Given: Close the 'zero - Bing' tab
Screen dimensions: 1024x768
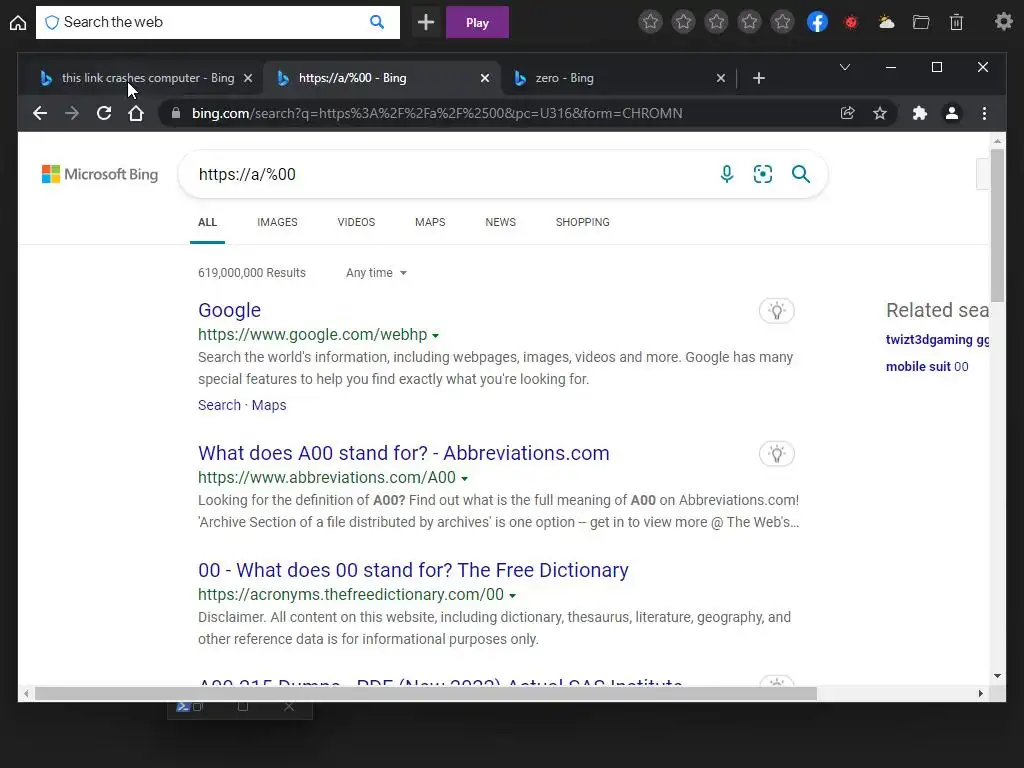Looking at the screenshot, I should click(x=720, y=78).
